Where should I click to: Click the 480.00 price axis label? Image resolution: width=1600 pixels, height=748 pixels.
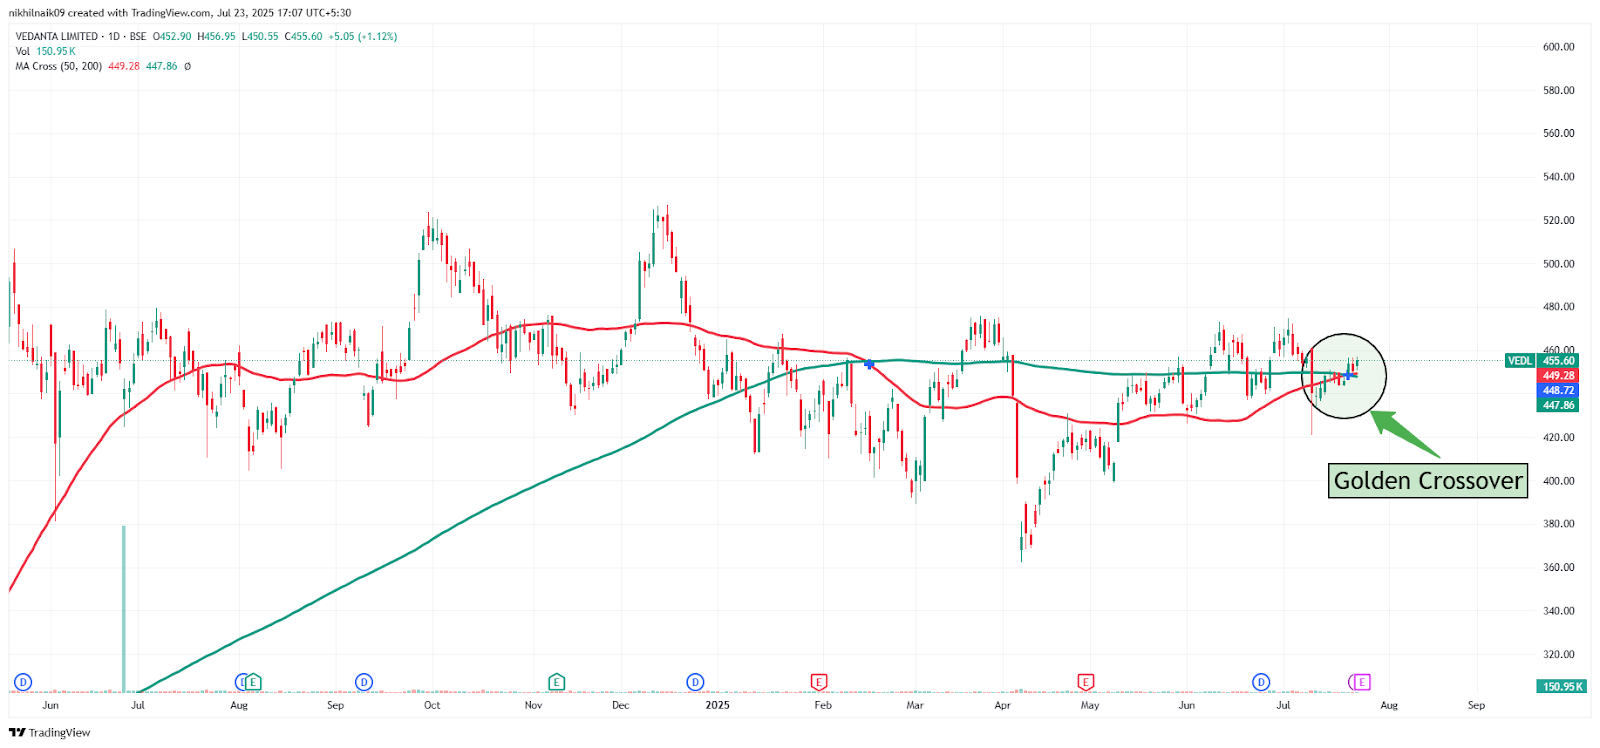tap(1558, 307)
